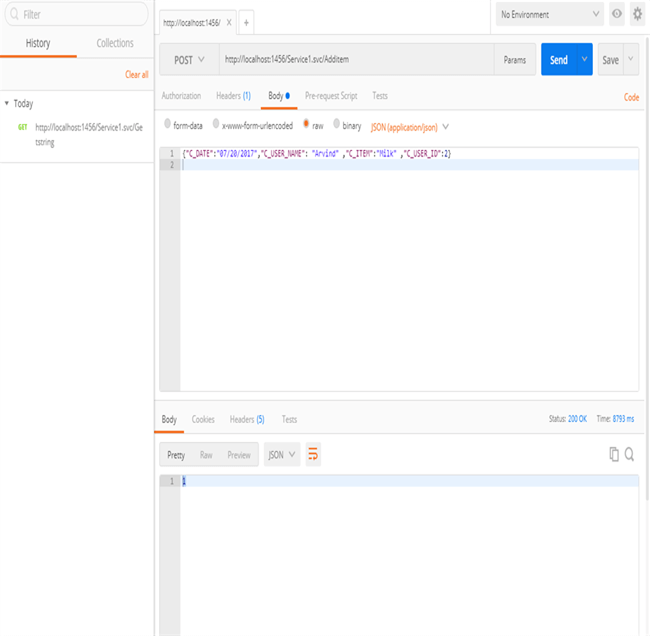Click the Code link
The image size is (650, 636).
631,97
